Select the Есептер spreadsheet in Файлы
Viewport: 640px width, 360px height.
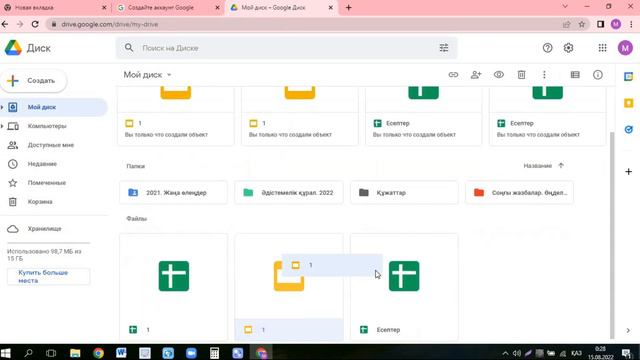coord(404,287)
